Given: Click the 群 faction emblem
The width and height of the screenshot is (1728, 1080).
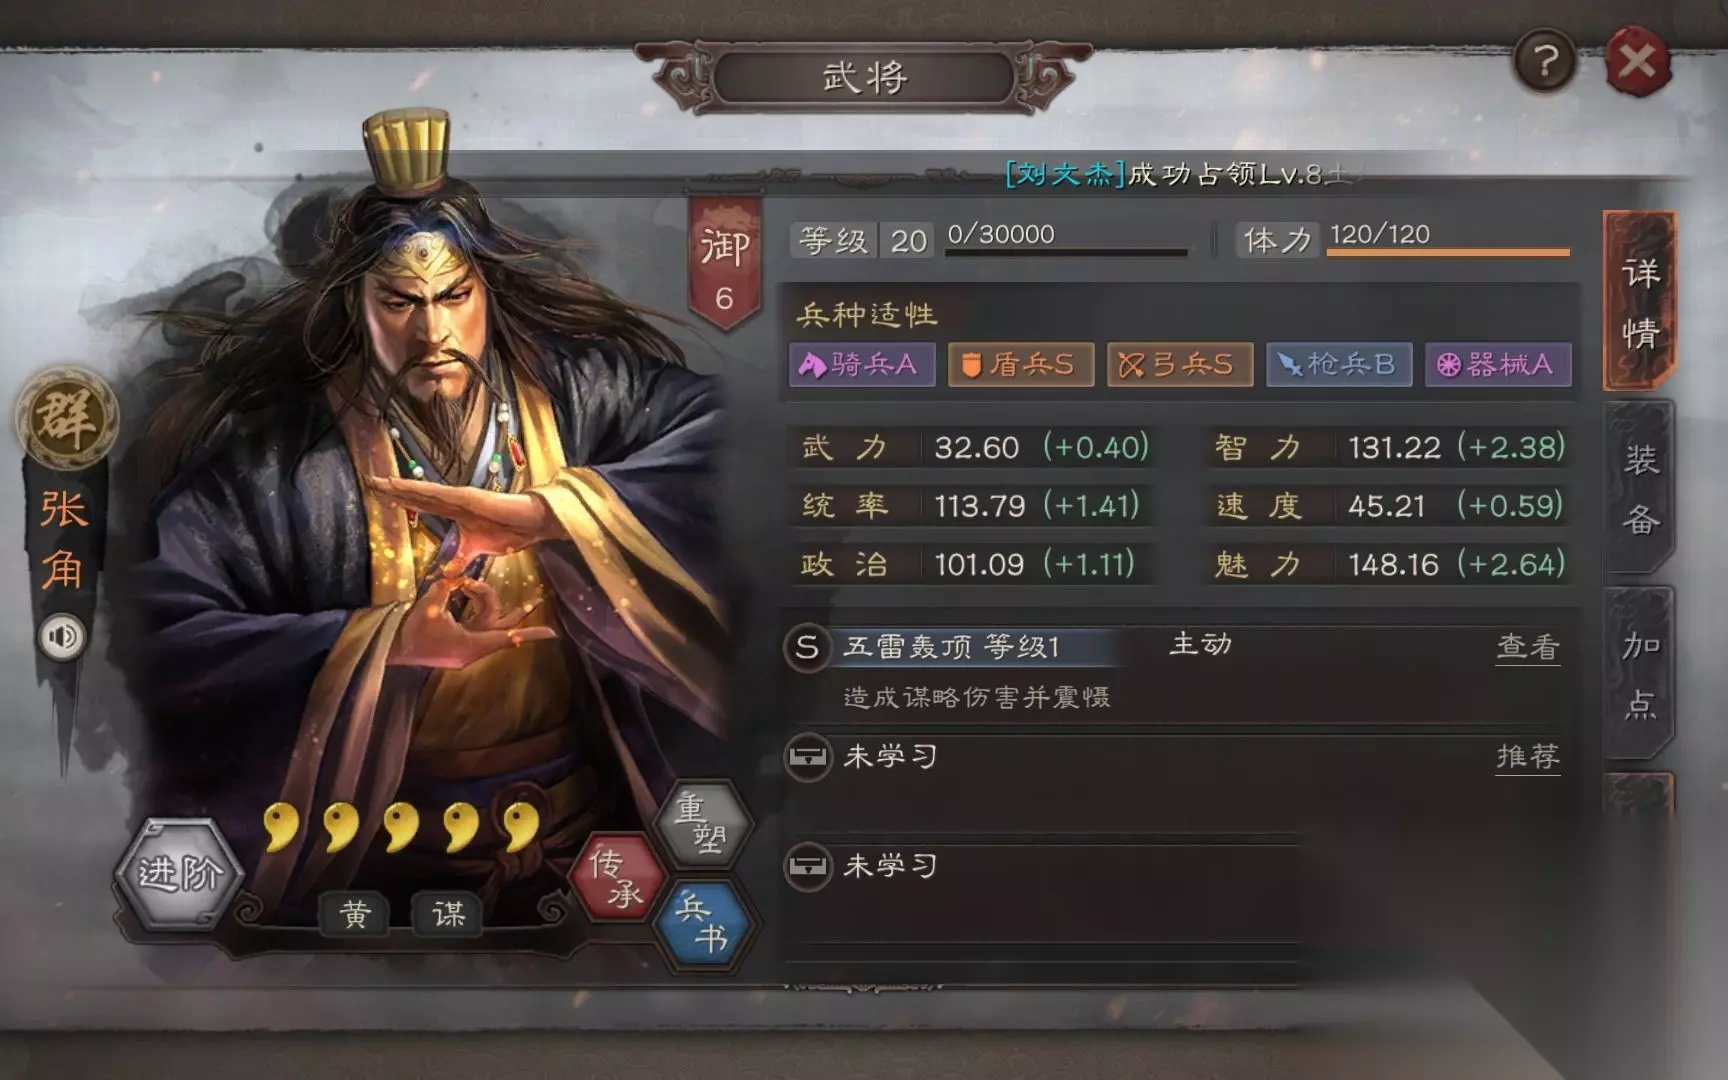Looking at the screenshot, I should tap(66, 418).
